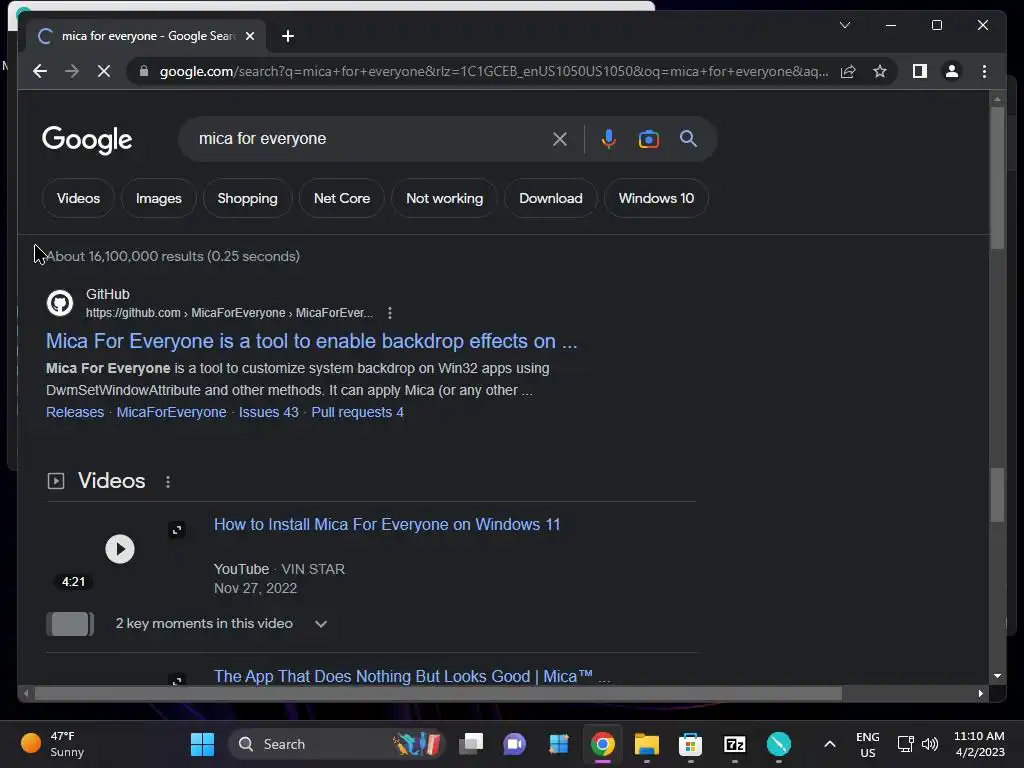The image size is (1024, 768).
Task: Select the Download filter chip
Action: click(551, 198)
